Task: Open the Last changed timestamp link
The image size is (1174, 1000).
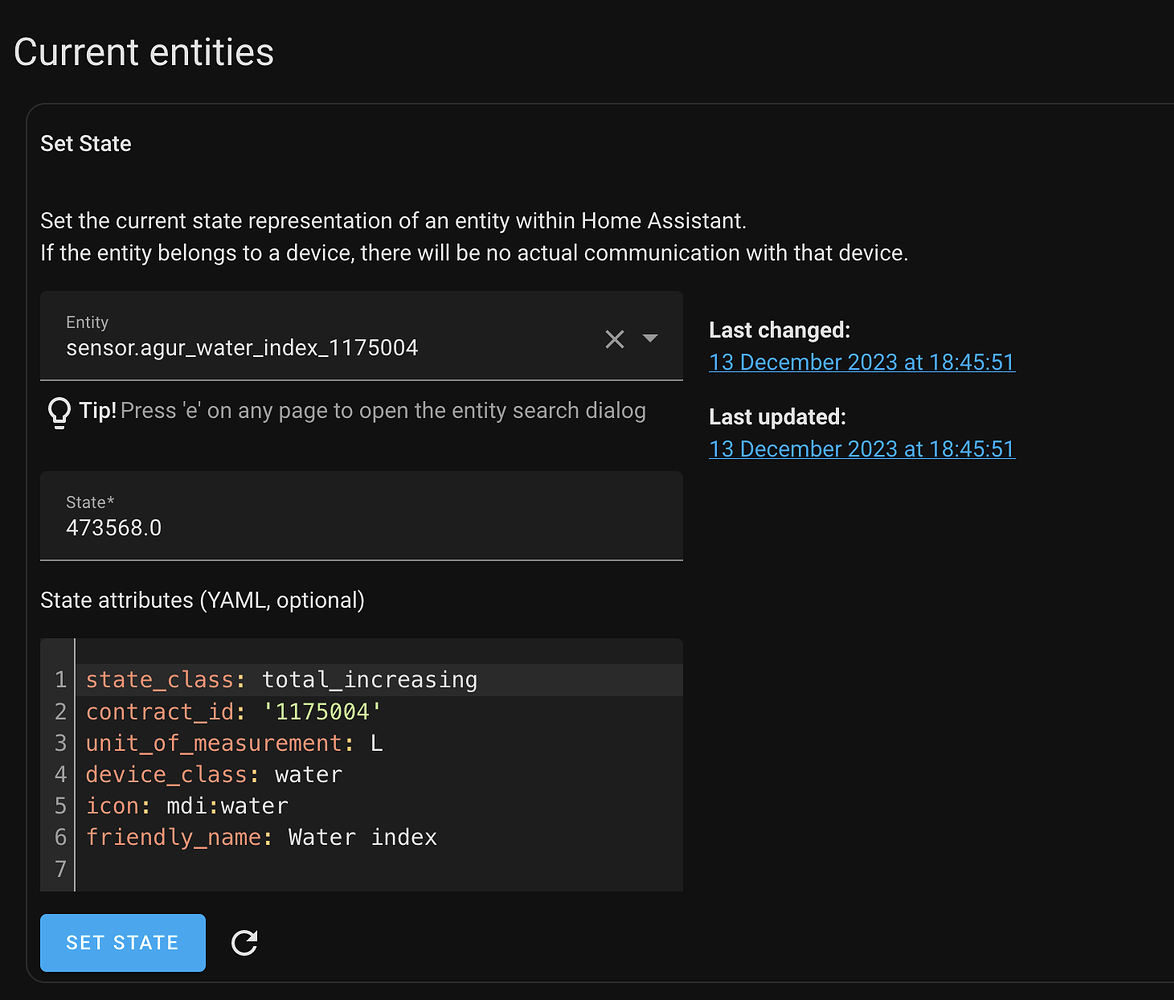Action: point(862,362)
